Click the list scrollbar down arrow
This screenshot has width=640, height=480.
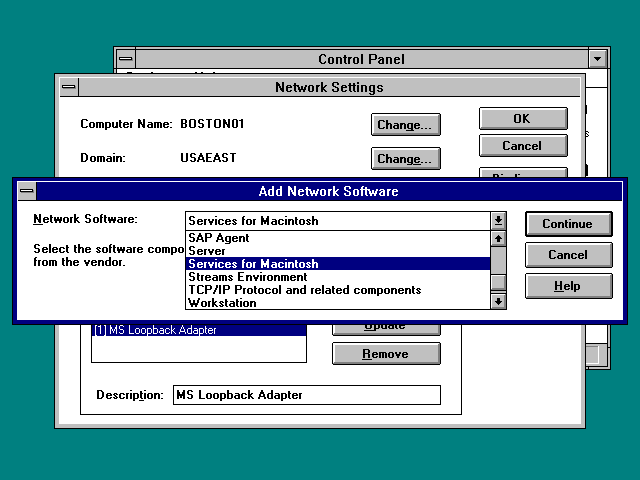pyautogui.click(x=498, y=302)
